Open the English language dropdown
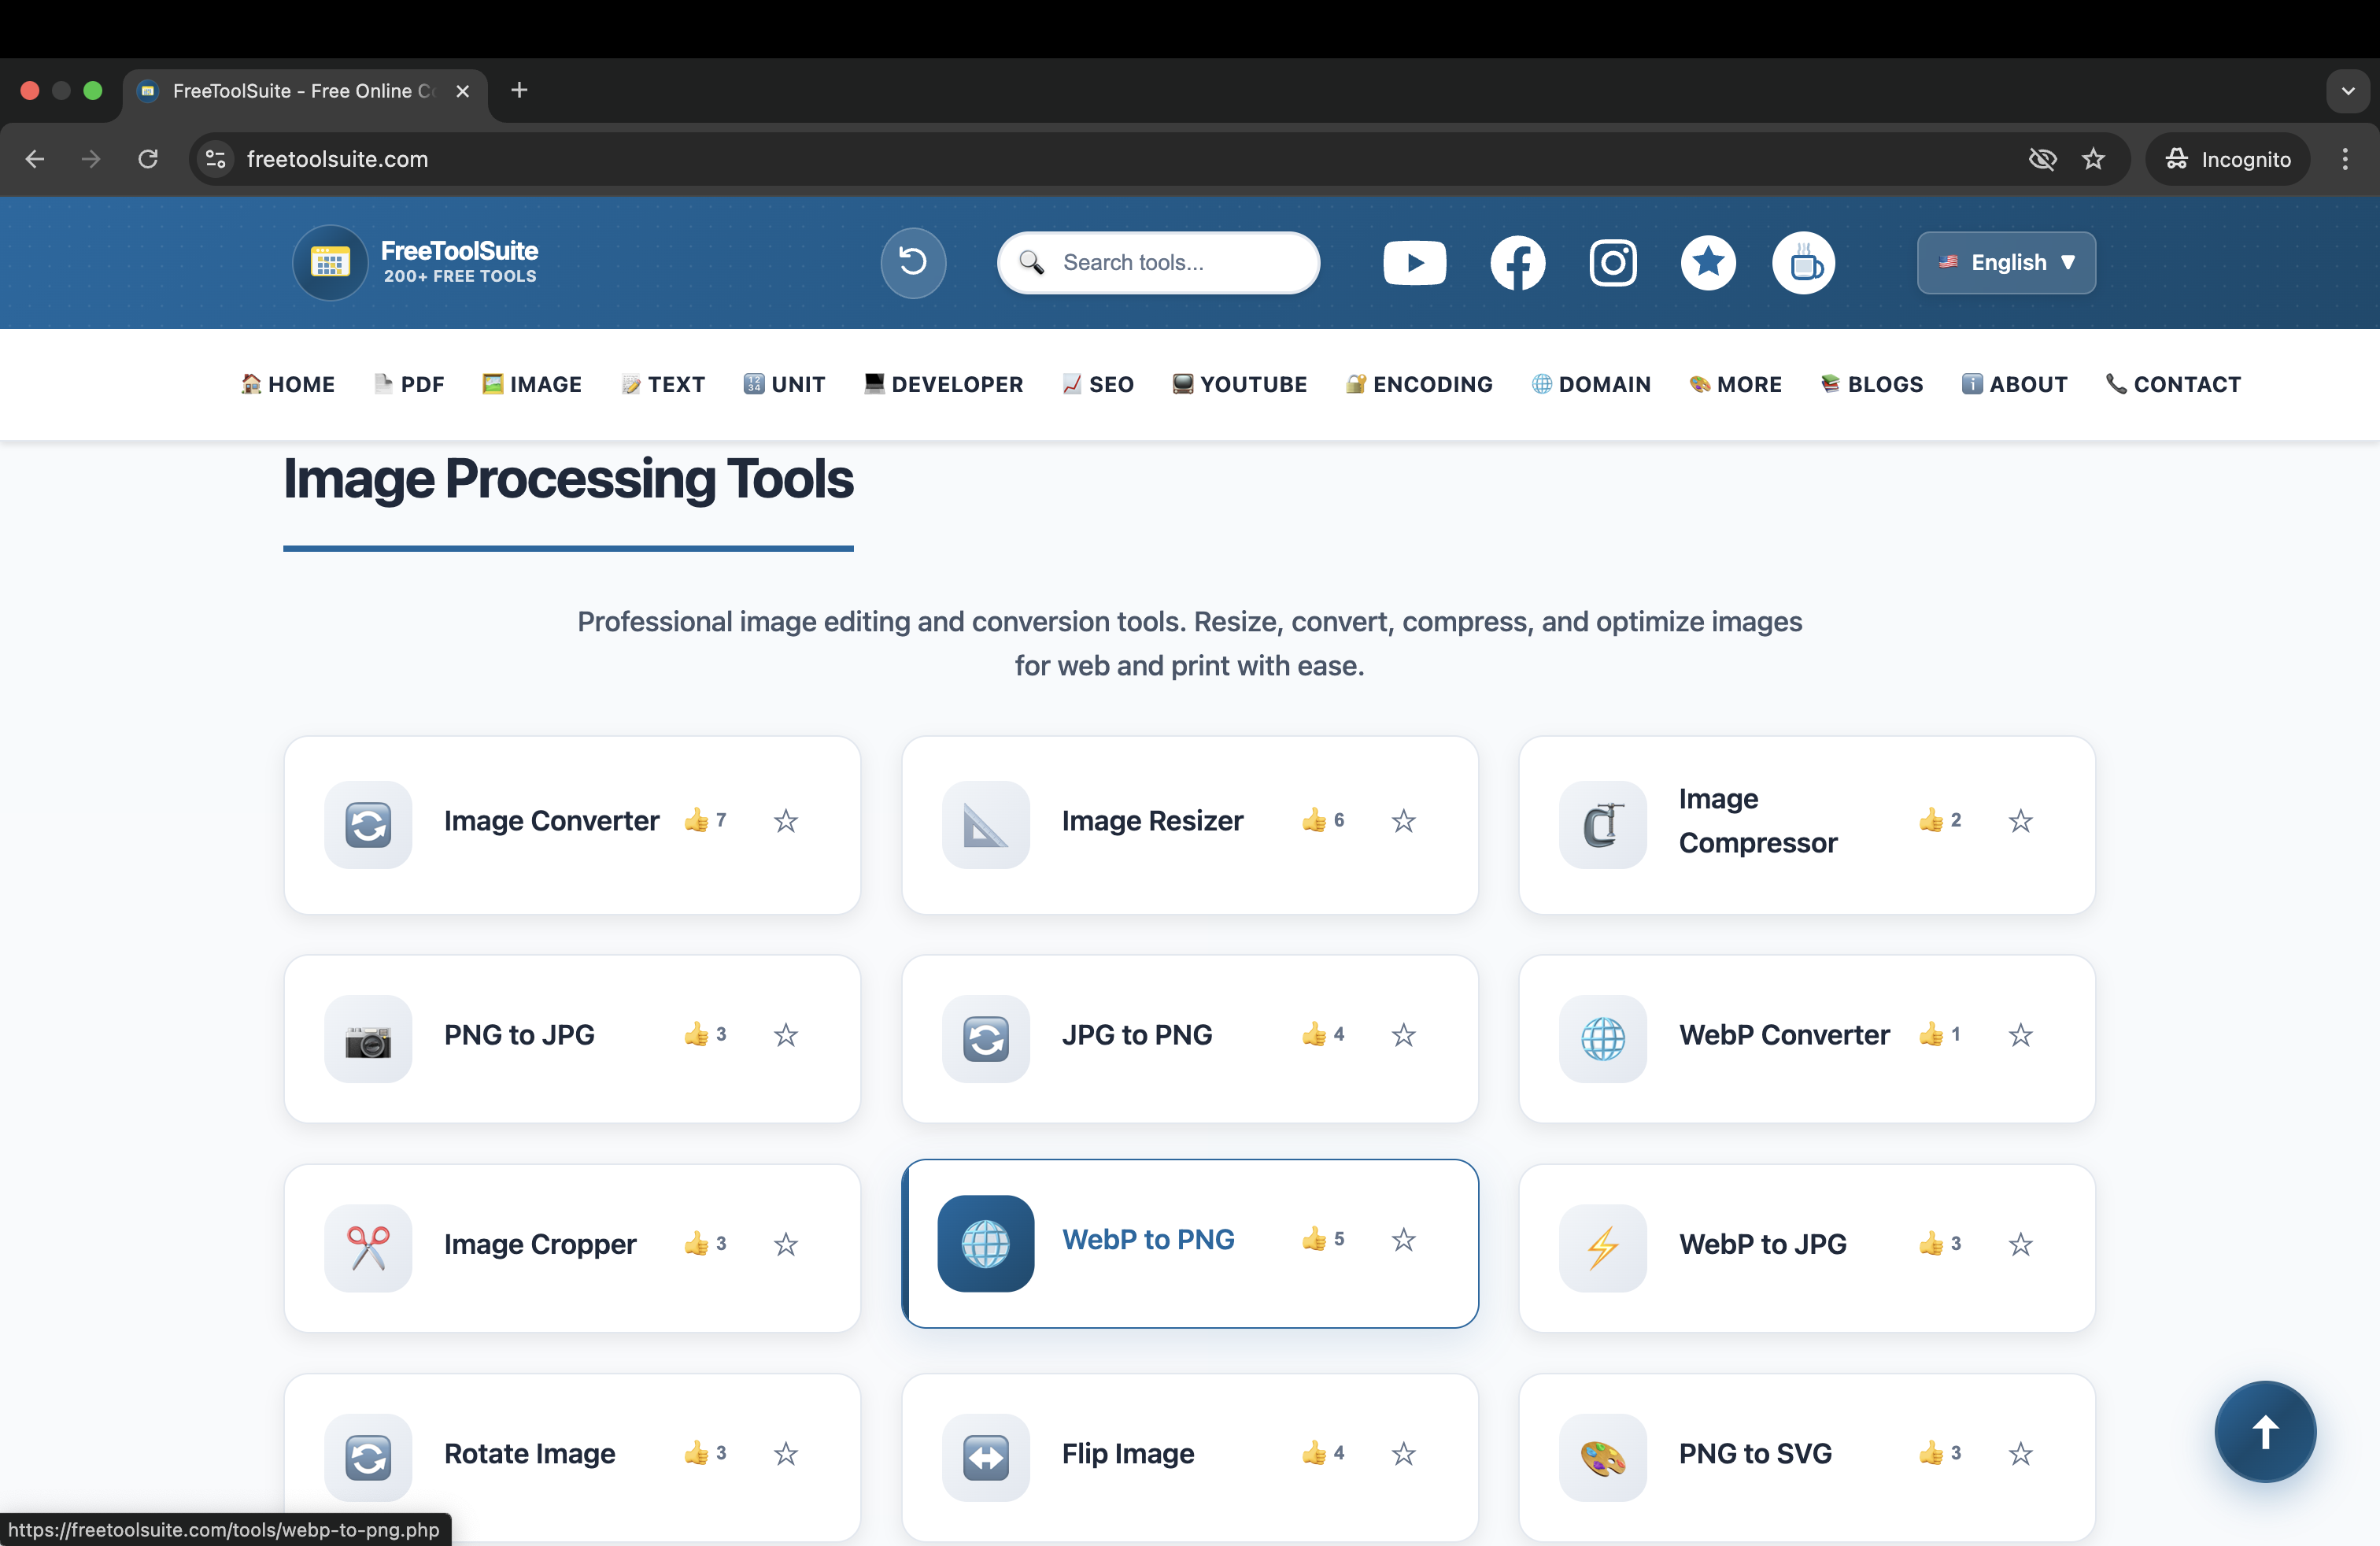The width and height of the screenshot is (2380, 1546). 2005,262
